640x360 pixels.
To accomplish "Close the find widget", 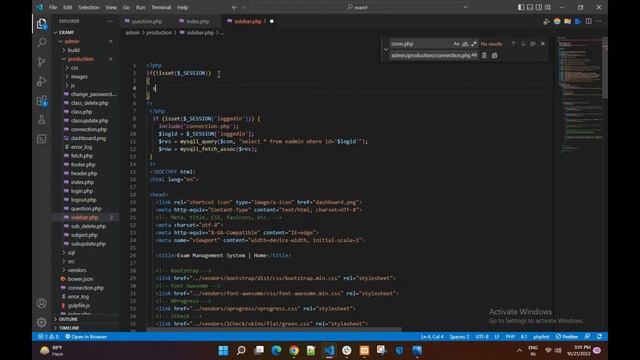I will pos(543,44).
